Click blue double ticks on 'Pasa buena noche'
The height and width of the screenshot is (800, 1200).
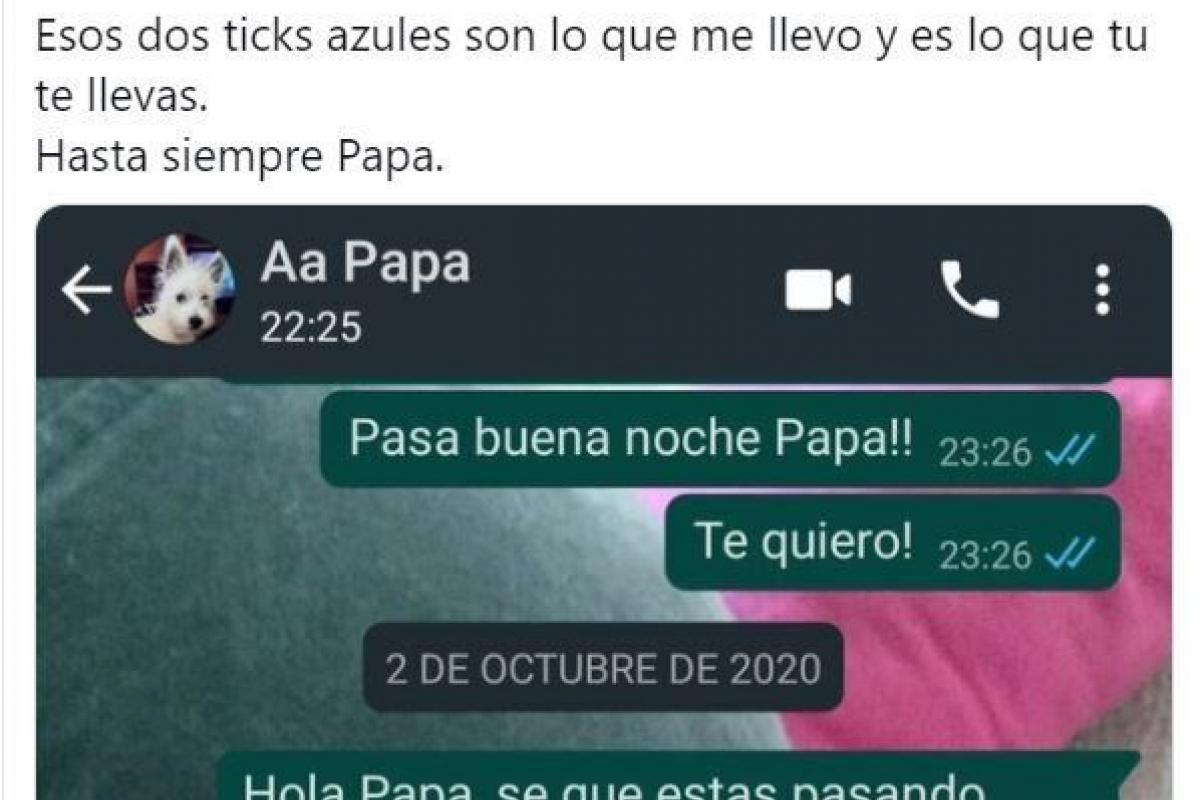coord(1069,452)
